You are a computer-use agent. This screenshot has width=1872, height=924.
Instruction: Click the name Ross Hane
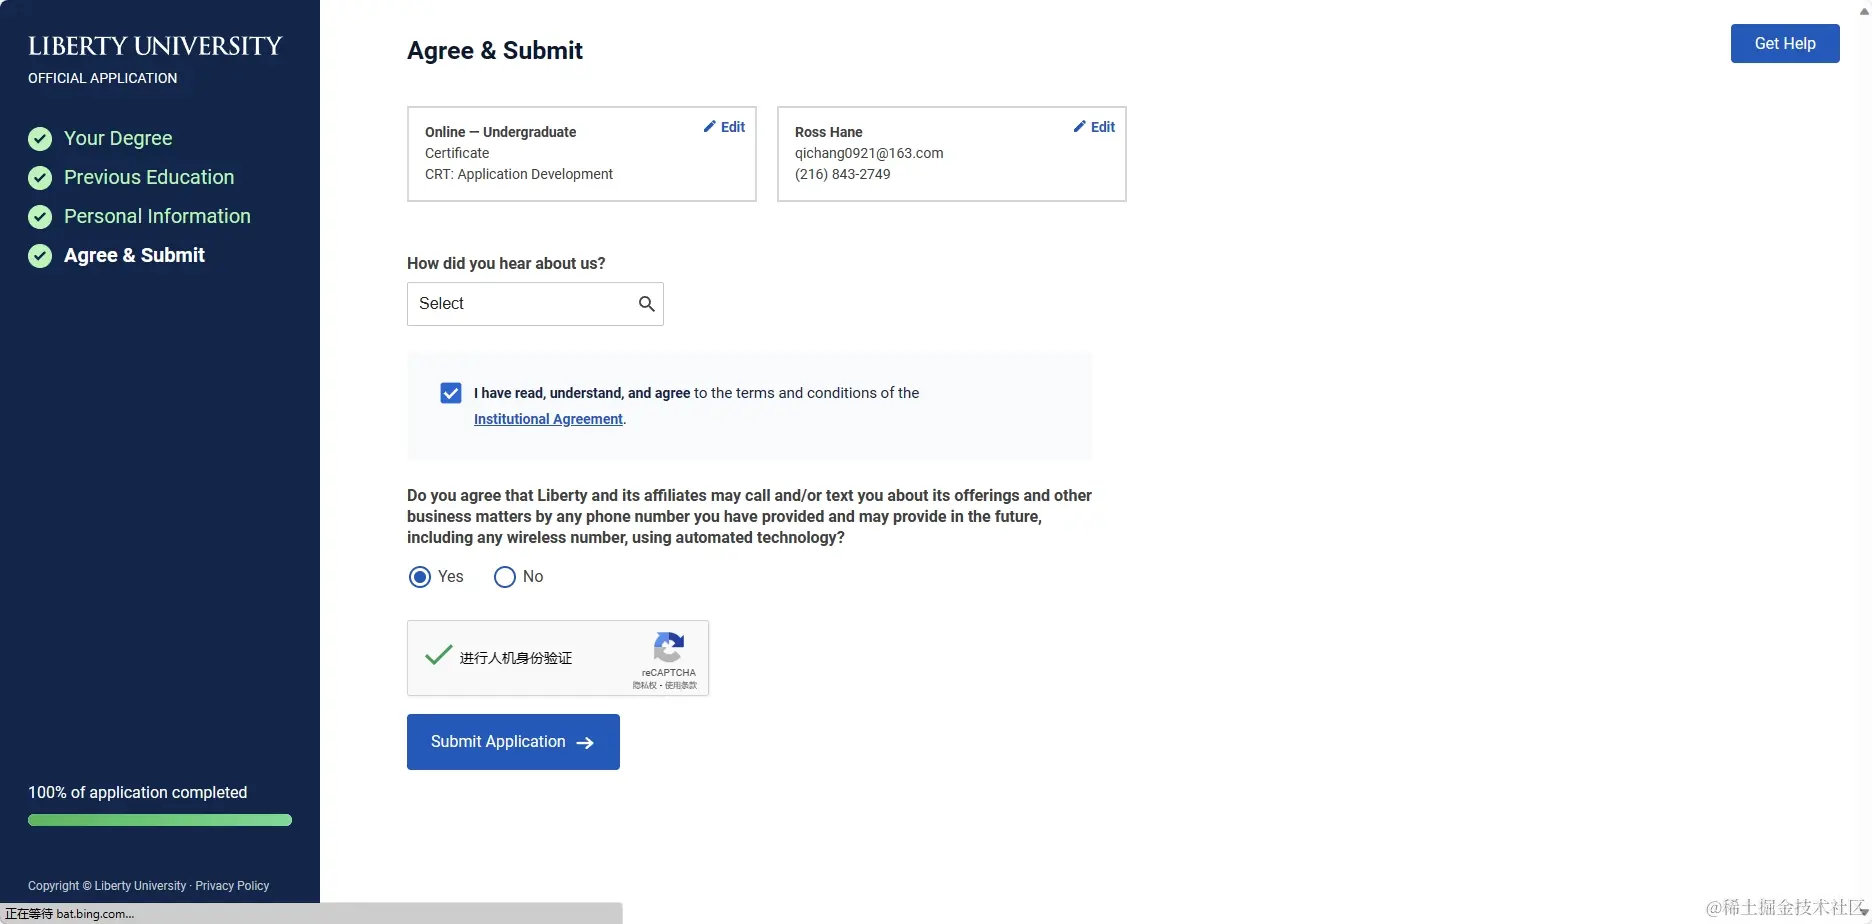pos(828,132)
